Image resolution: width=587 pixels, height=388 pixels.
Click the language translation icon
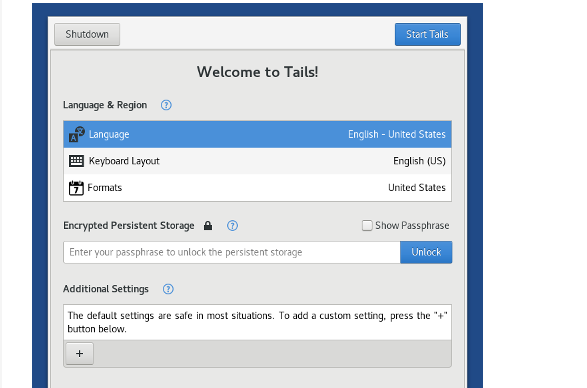[77, 134]
